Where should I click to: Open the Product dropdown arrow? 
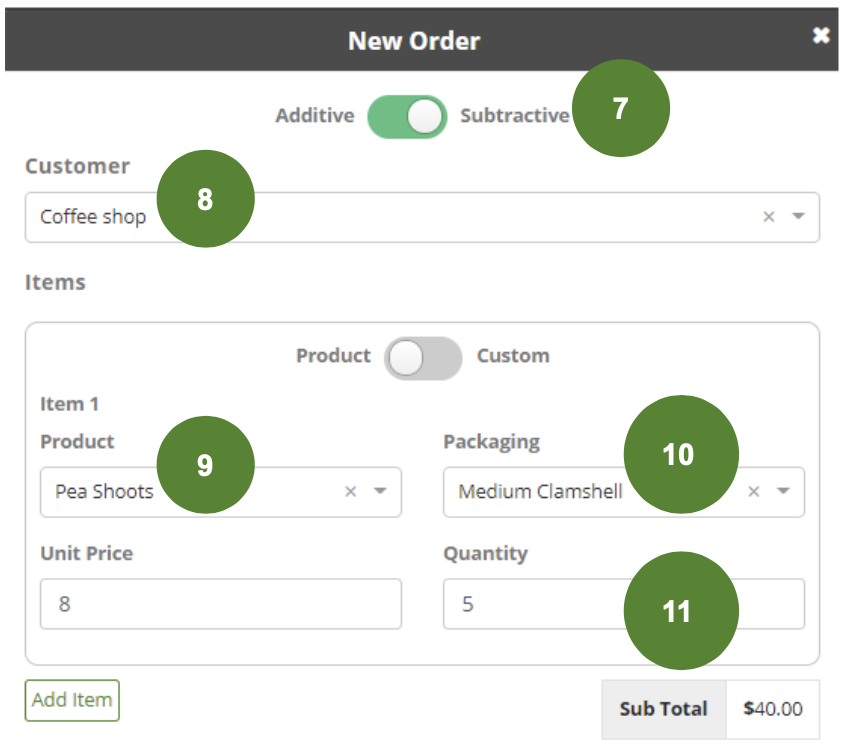[x=380, y=491]
